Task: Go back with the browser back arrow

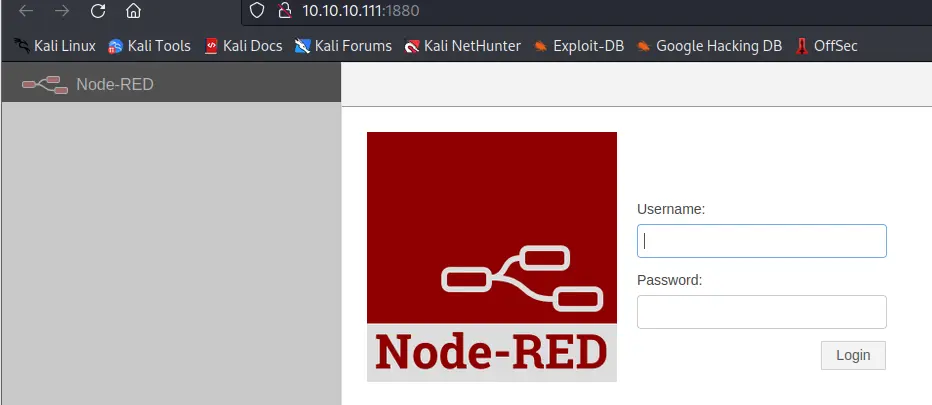Action: (26, 11)
